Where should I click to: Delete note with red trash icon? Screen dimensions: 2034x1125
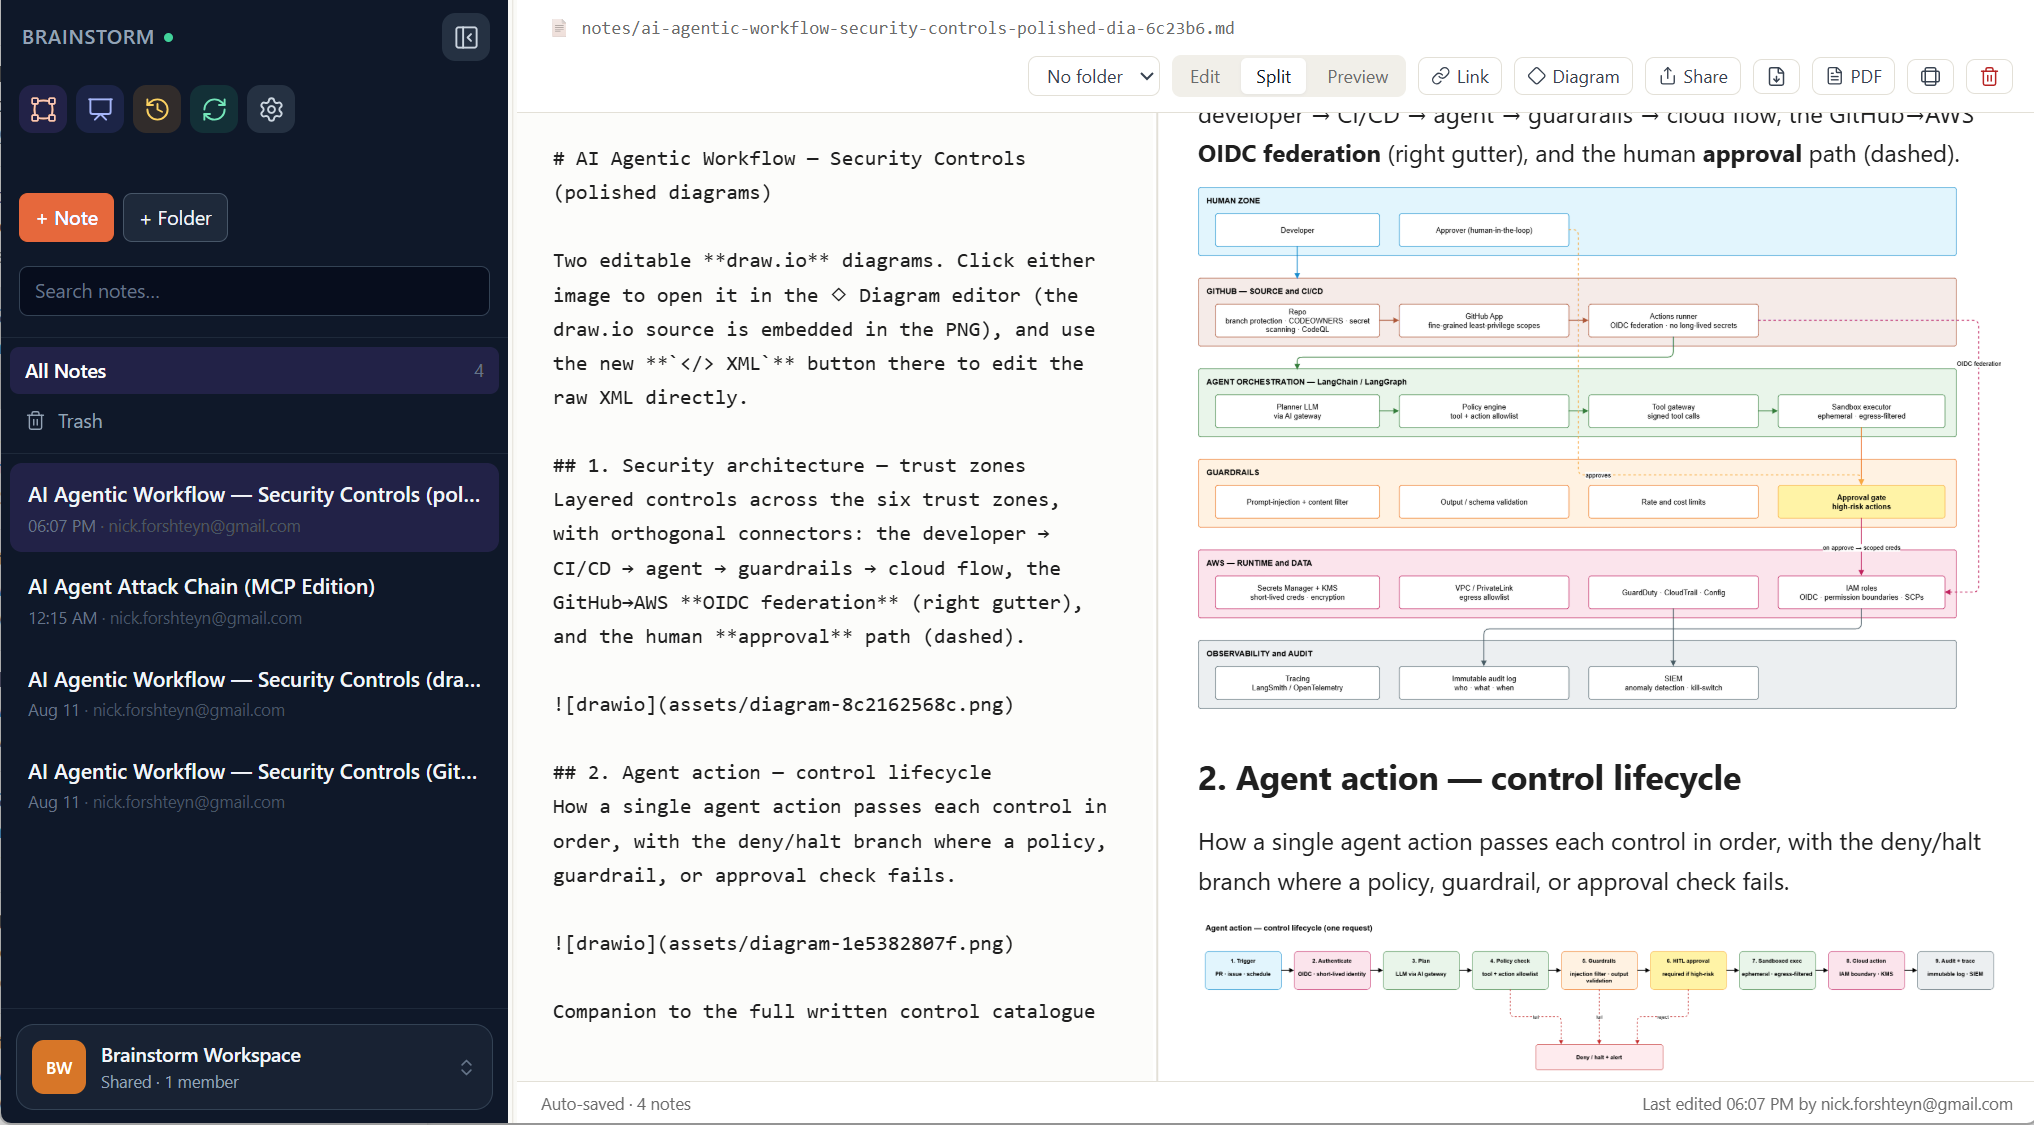[1989, 77]
